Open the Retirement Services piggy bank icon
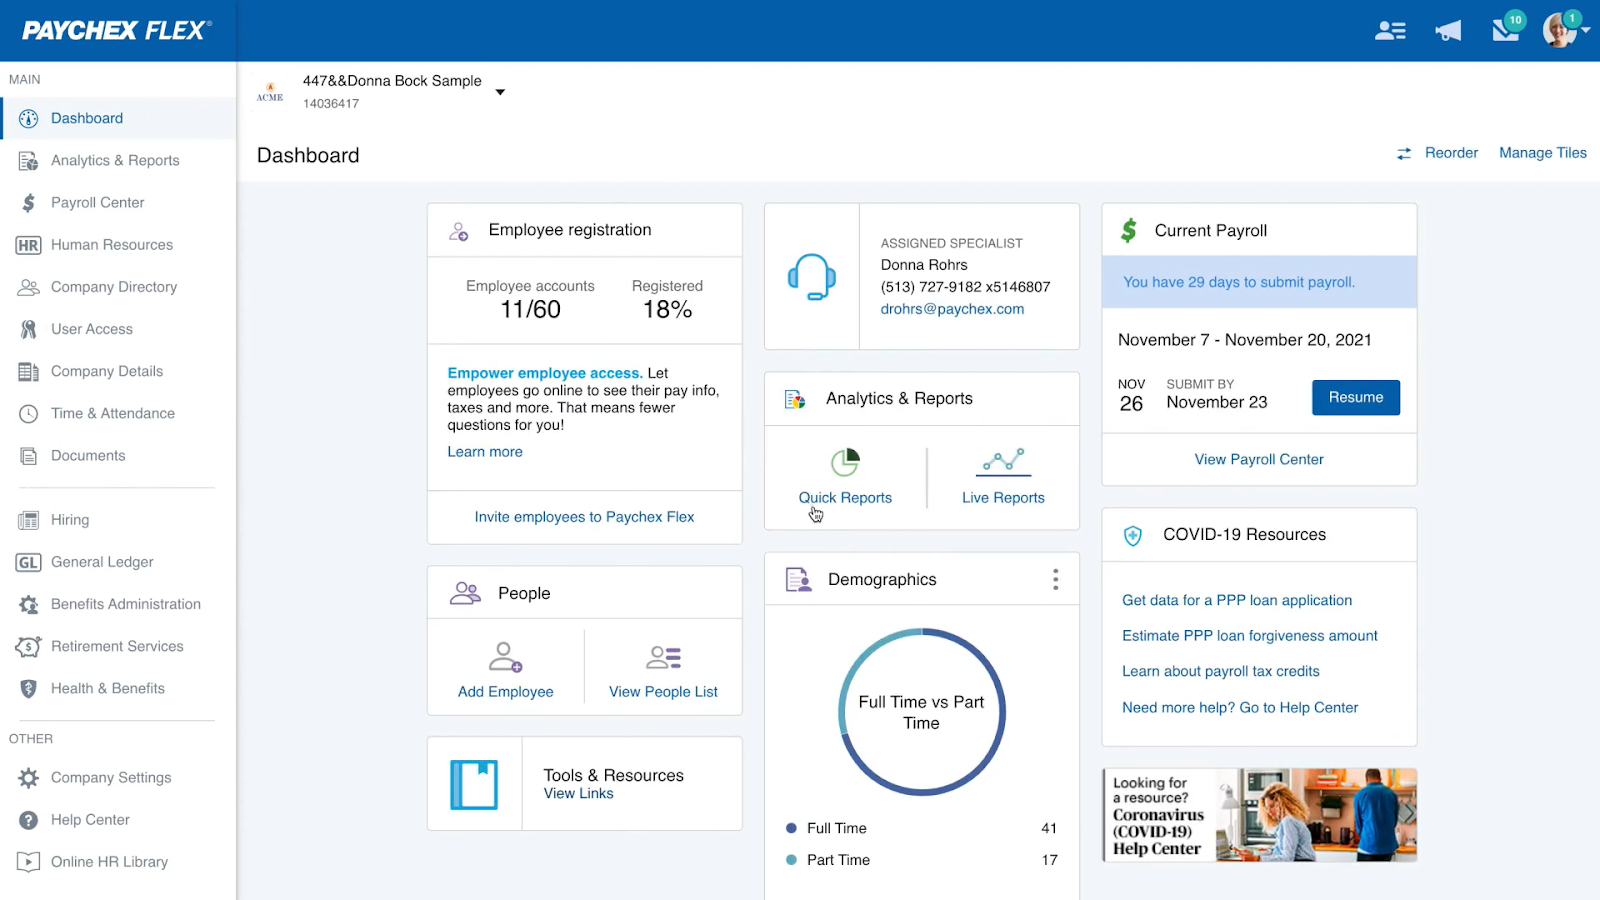This screenshot has height=900, width=1600. pos(27,646)
